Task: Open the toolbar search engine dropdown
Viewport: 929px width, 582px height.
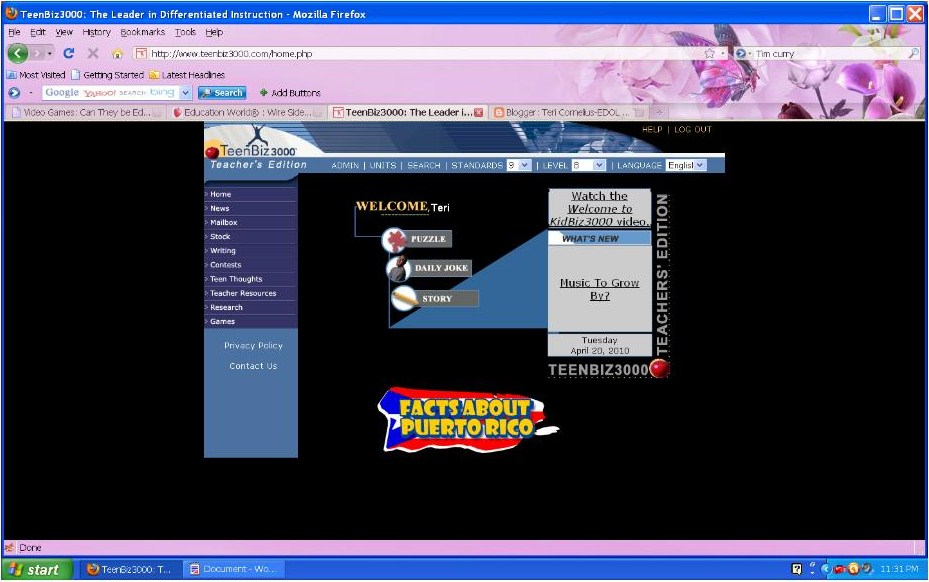Action: (185, 93)
